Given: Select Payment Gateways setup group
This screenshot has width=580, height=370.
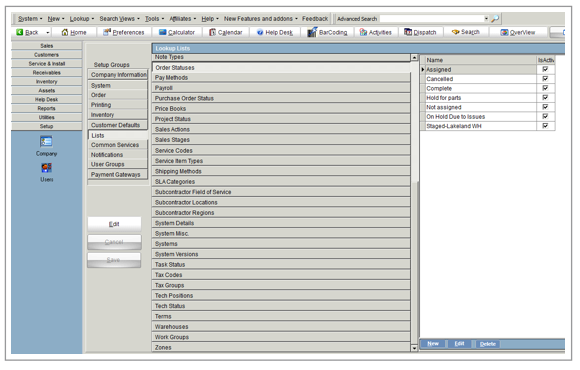Looking at the screenshot, I should pyautogui.click(x=118, y=174).
